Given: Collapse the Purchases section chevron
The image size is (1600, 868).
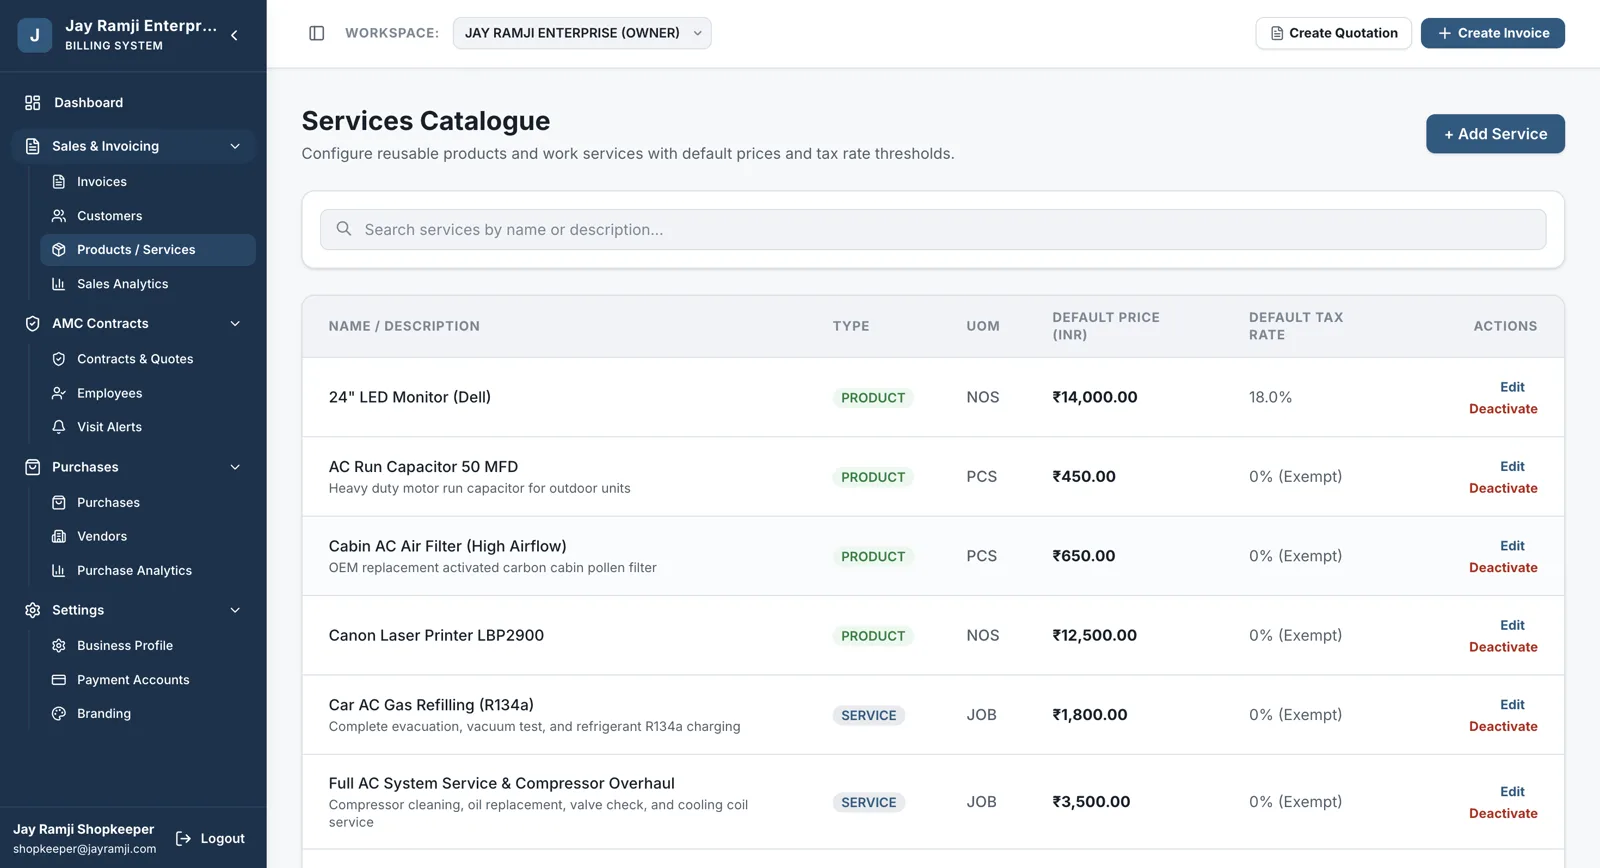Looking at the screenshot, I should point(235,467).
